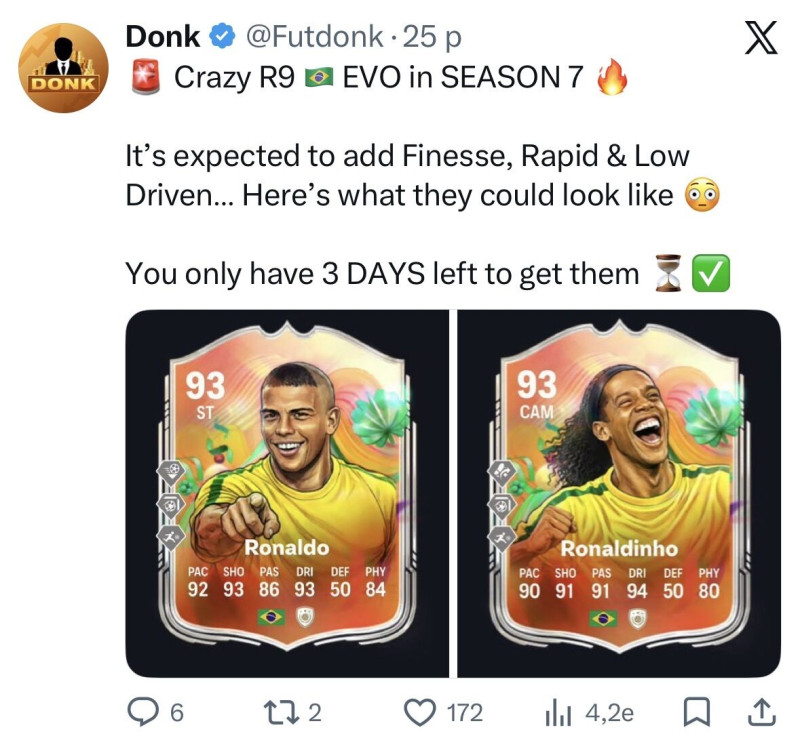Open the @Futdonk handle link
800x755 pixels.
314,37
